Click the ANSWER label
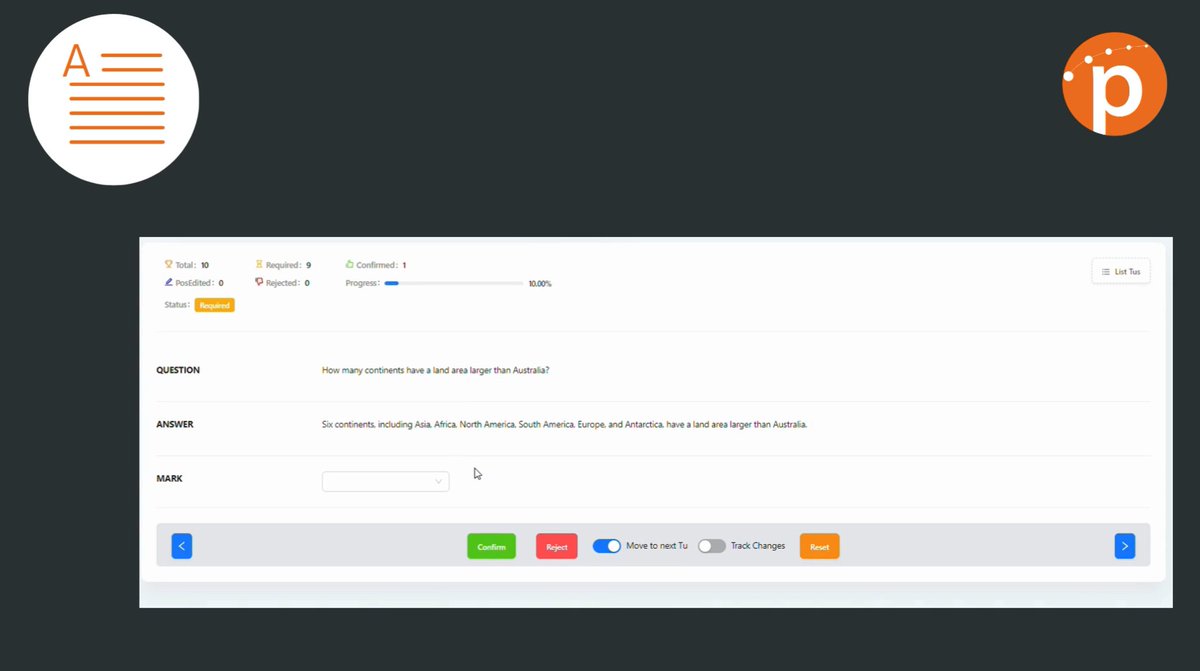 click(175, 424)
